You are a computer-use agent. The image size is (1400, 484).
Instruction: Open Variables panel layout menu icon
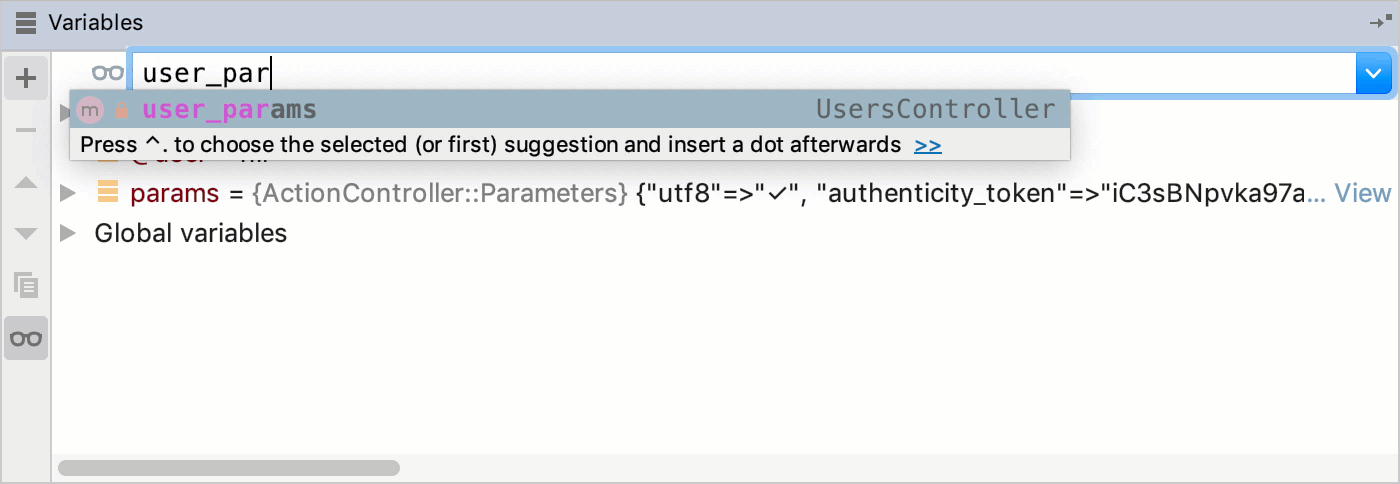click(x=27, y=22)
